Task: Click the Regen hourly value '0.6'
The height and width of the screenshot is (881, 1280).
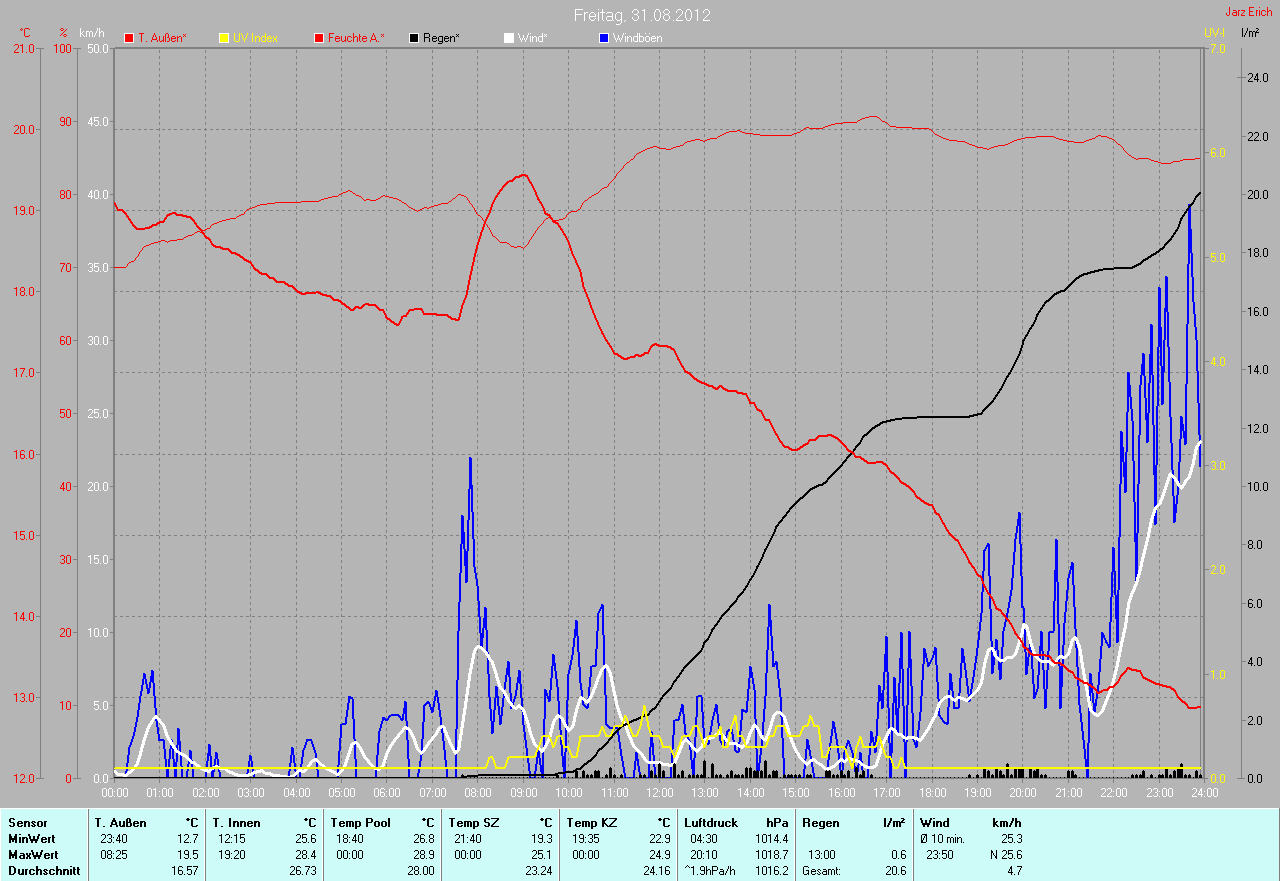Action: (898, 855)
